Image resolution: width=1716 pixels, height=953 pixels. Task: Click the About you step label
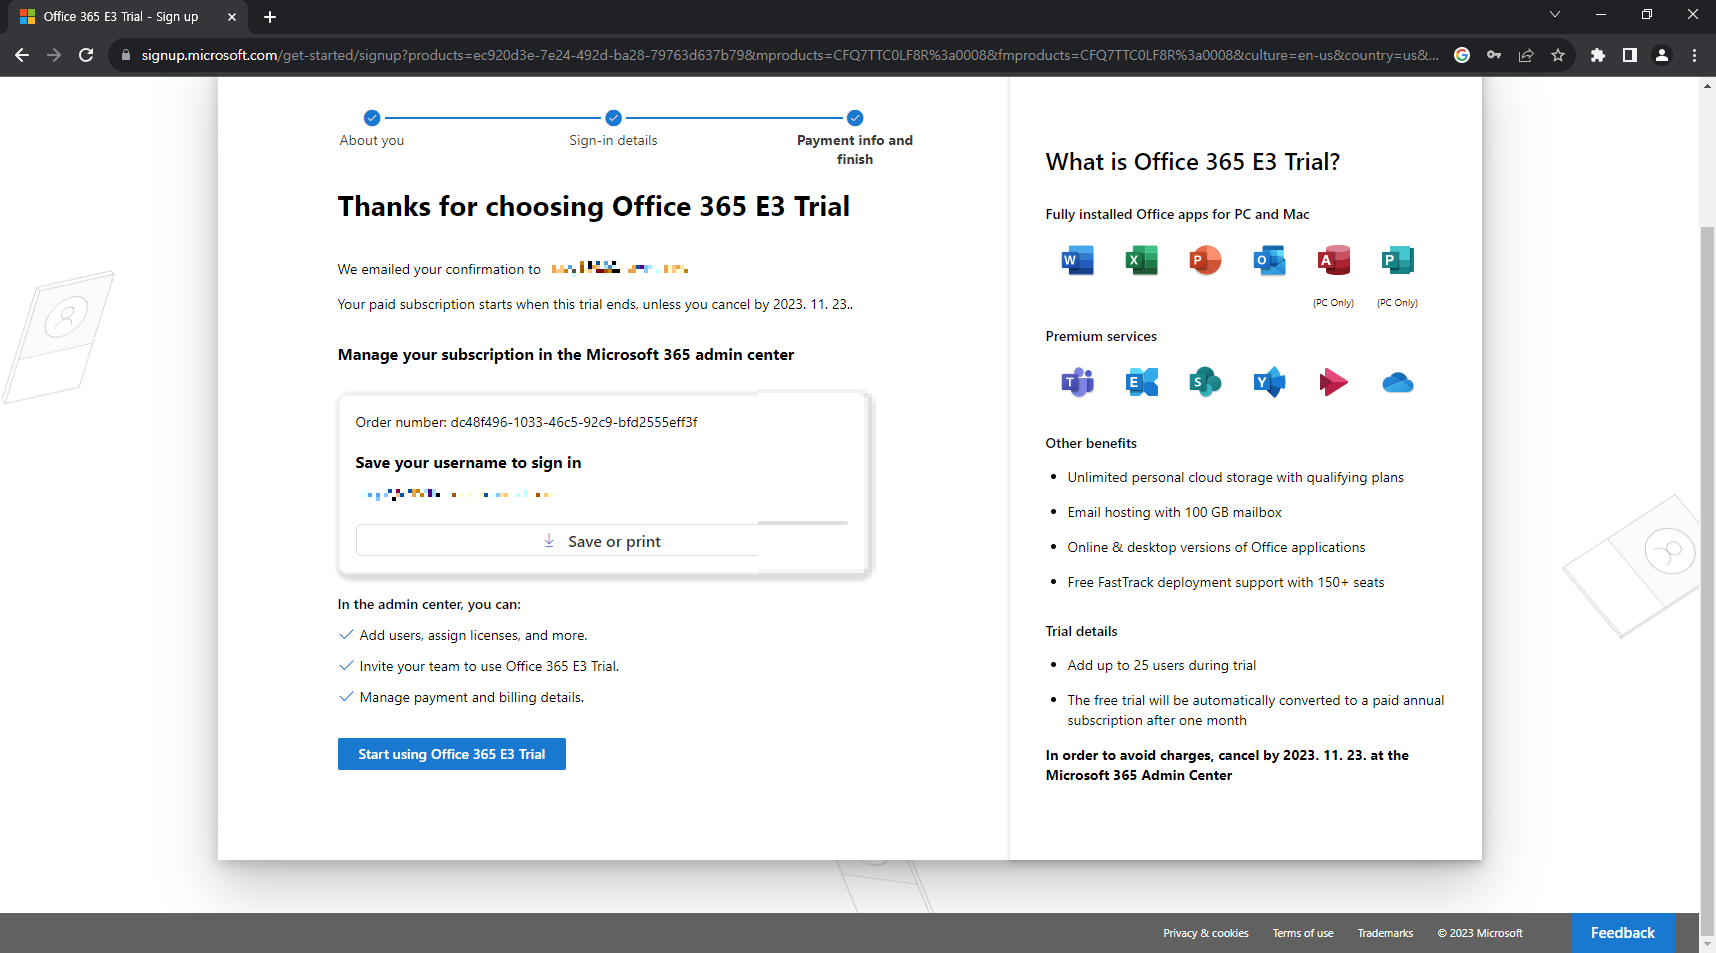[x=372, y=140]
